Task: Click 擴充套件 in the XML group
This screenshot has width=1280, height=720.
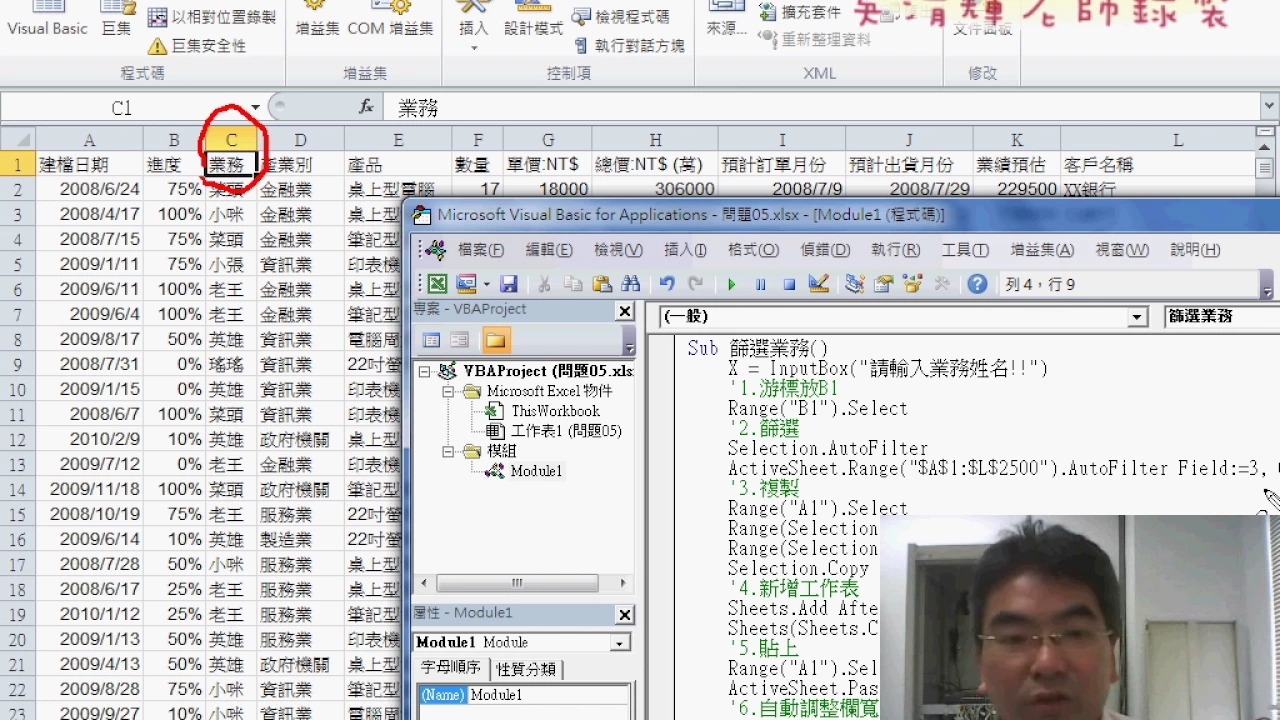Action: pyautogui.click(x=800, y=12)
